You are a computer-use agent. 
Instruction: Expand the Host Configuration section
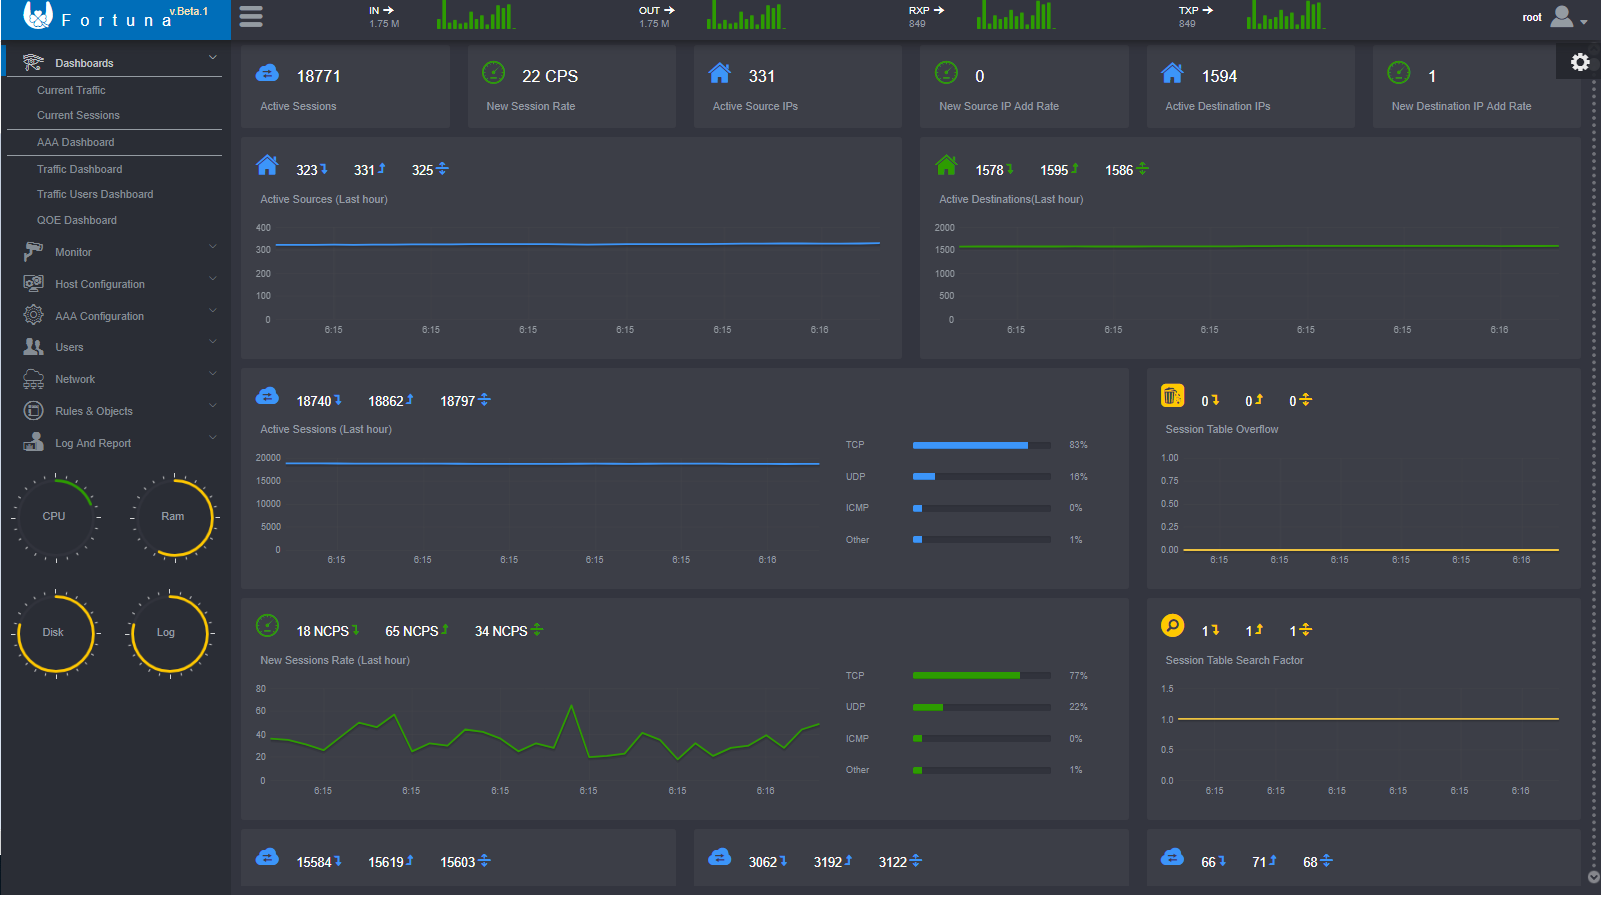point(99,284)
